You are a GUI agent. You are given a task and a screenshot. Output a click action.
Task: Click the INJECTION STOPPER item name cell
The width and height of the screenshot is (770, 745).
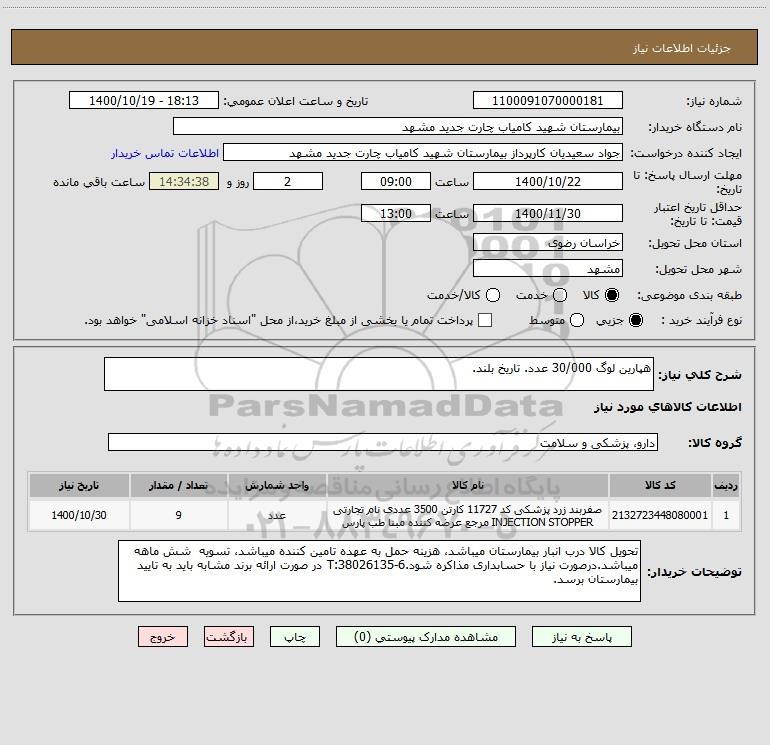[468, 516]
